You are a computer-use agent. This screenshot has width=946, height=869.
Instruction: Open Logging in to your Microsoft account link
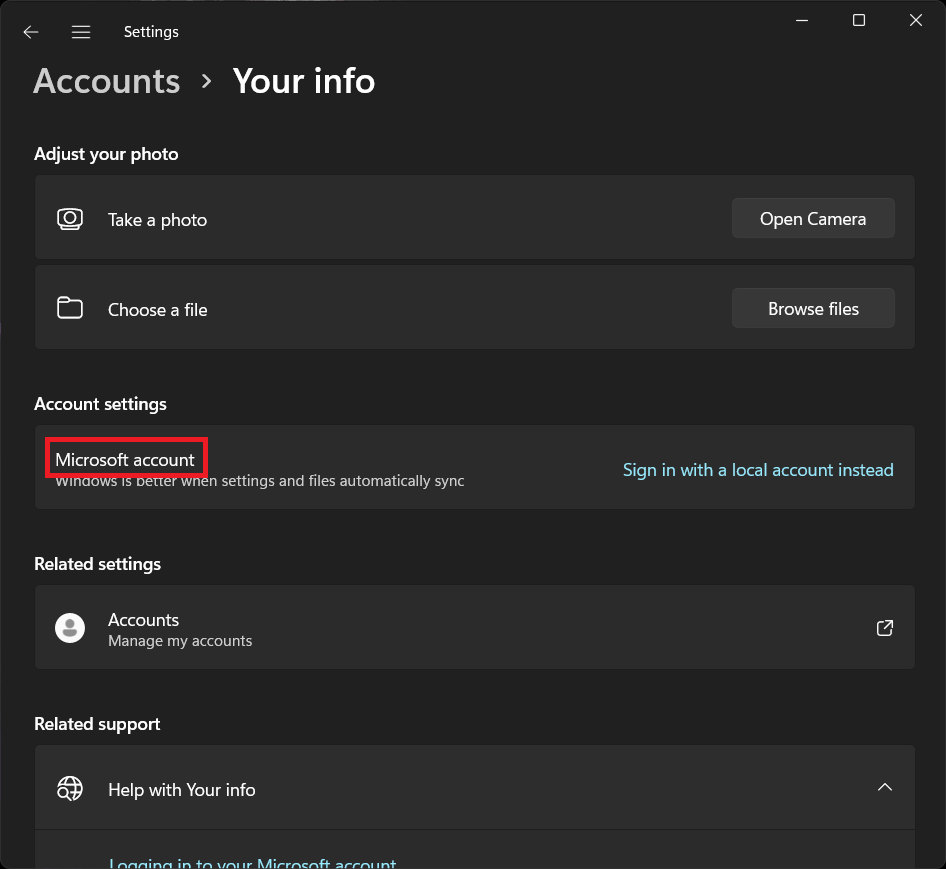click(252, 863)
